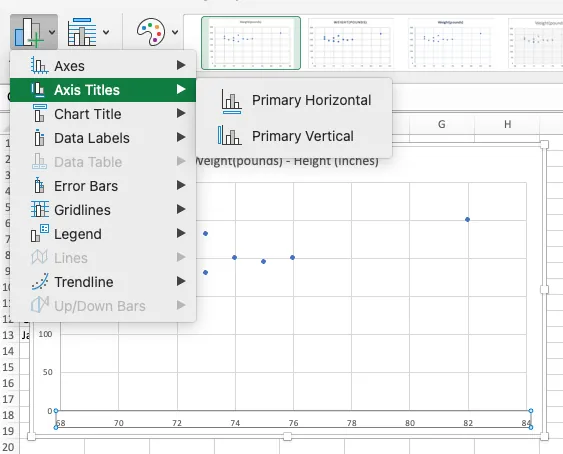Screen dimensions: 563x454
Task: Click the horizontal axis label 78
Action: point(352,423)
